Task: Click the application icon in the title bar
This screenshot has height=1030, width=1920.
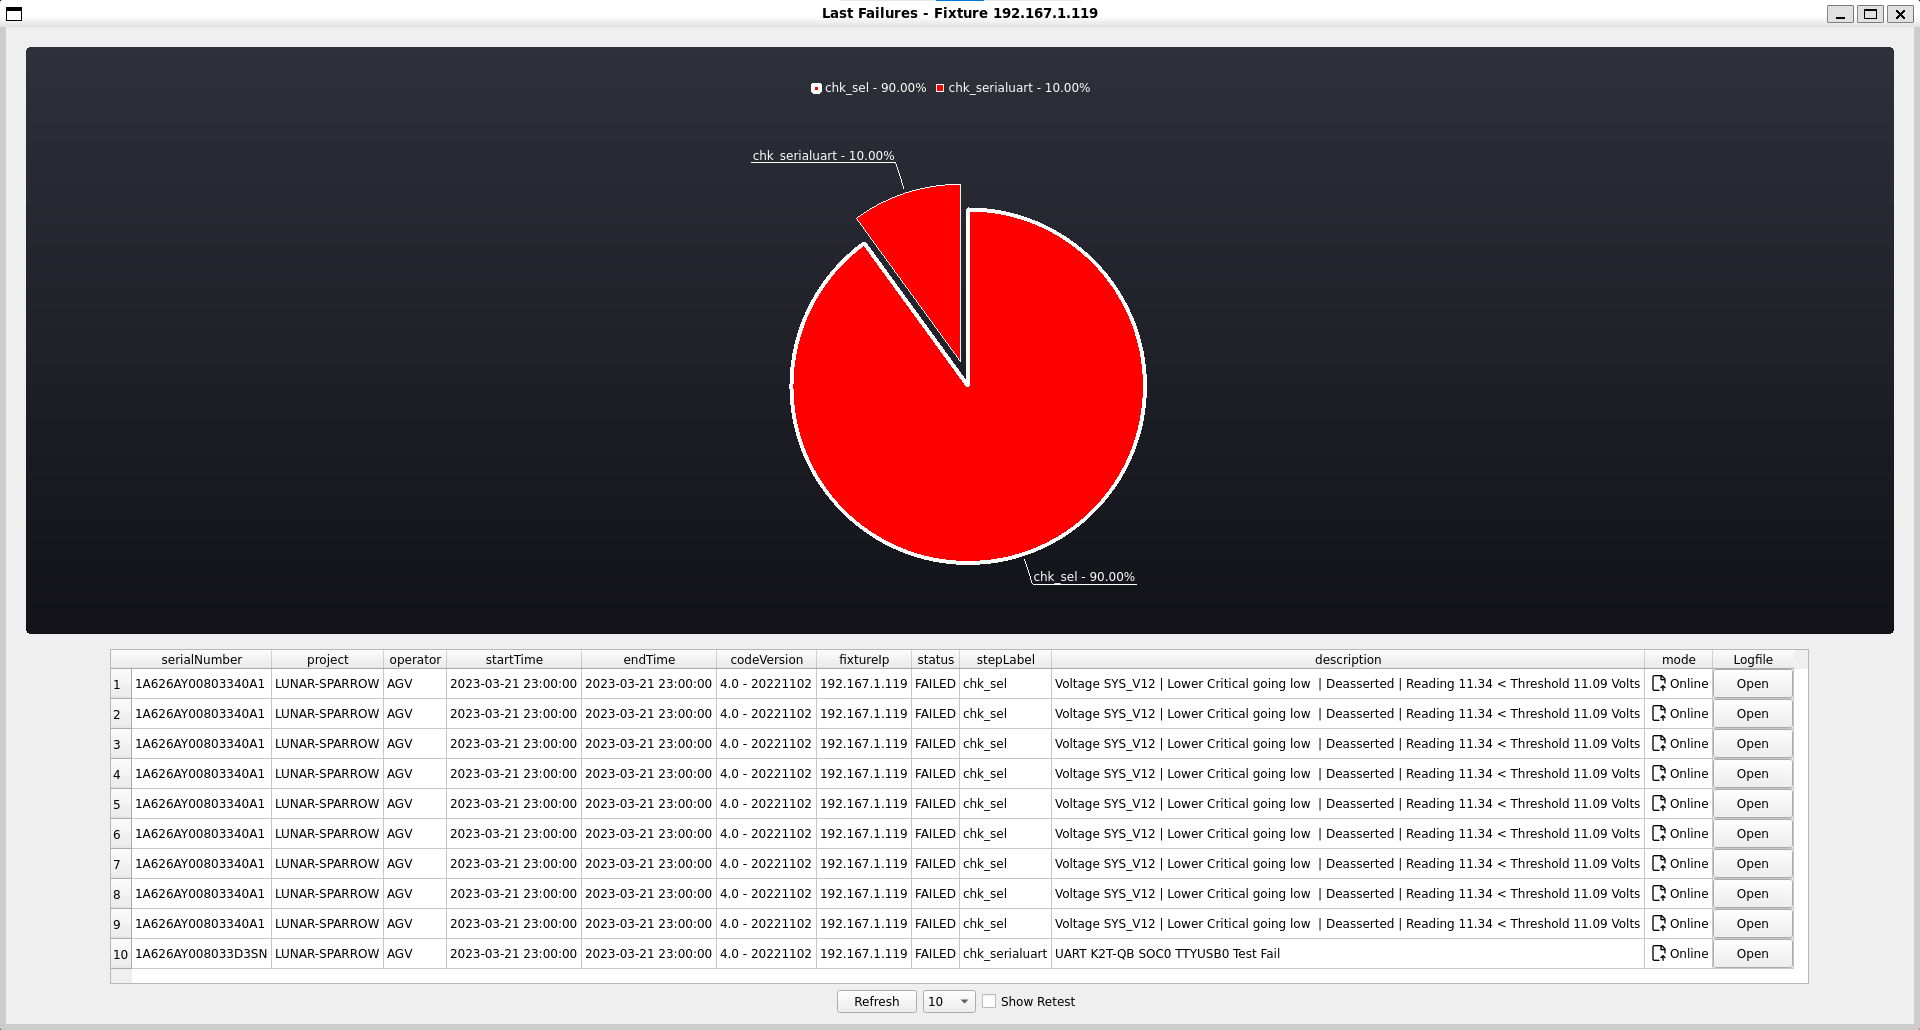Action: tap(14, 14)
